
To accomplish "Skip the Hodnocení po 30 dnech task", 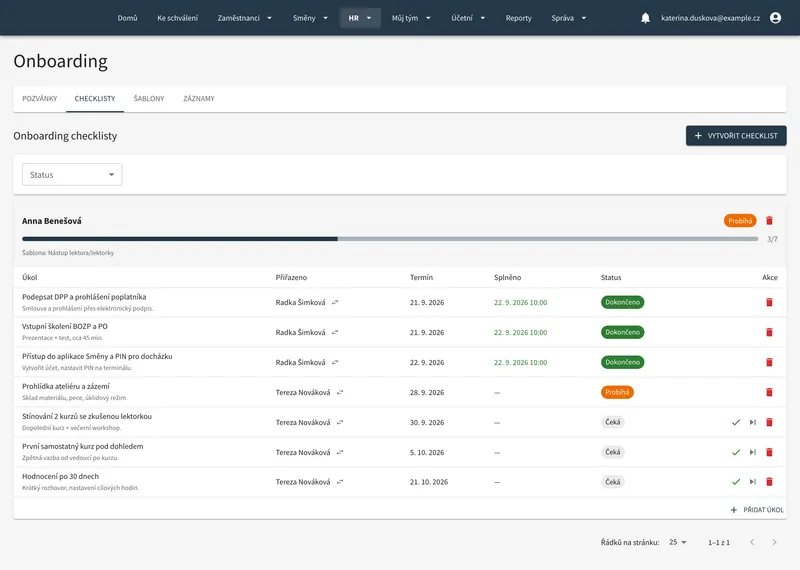I will tap(753, 482).
